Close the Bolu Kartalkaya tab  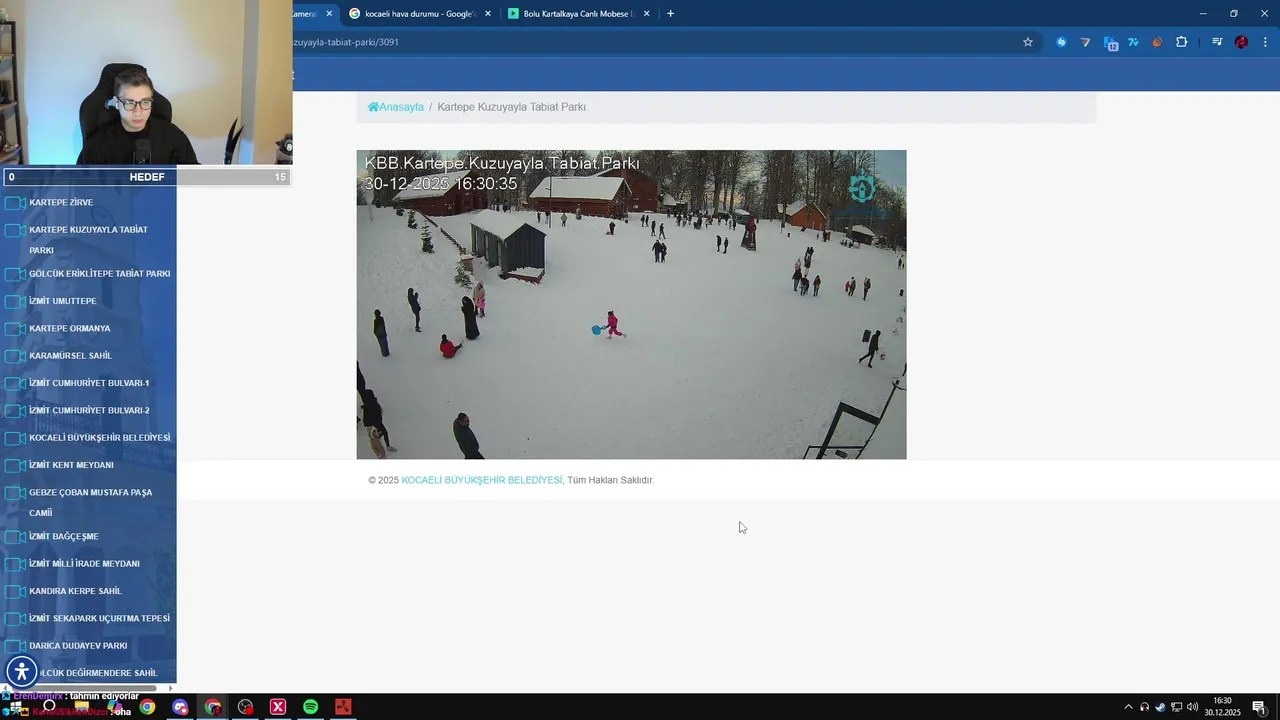647,14
